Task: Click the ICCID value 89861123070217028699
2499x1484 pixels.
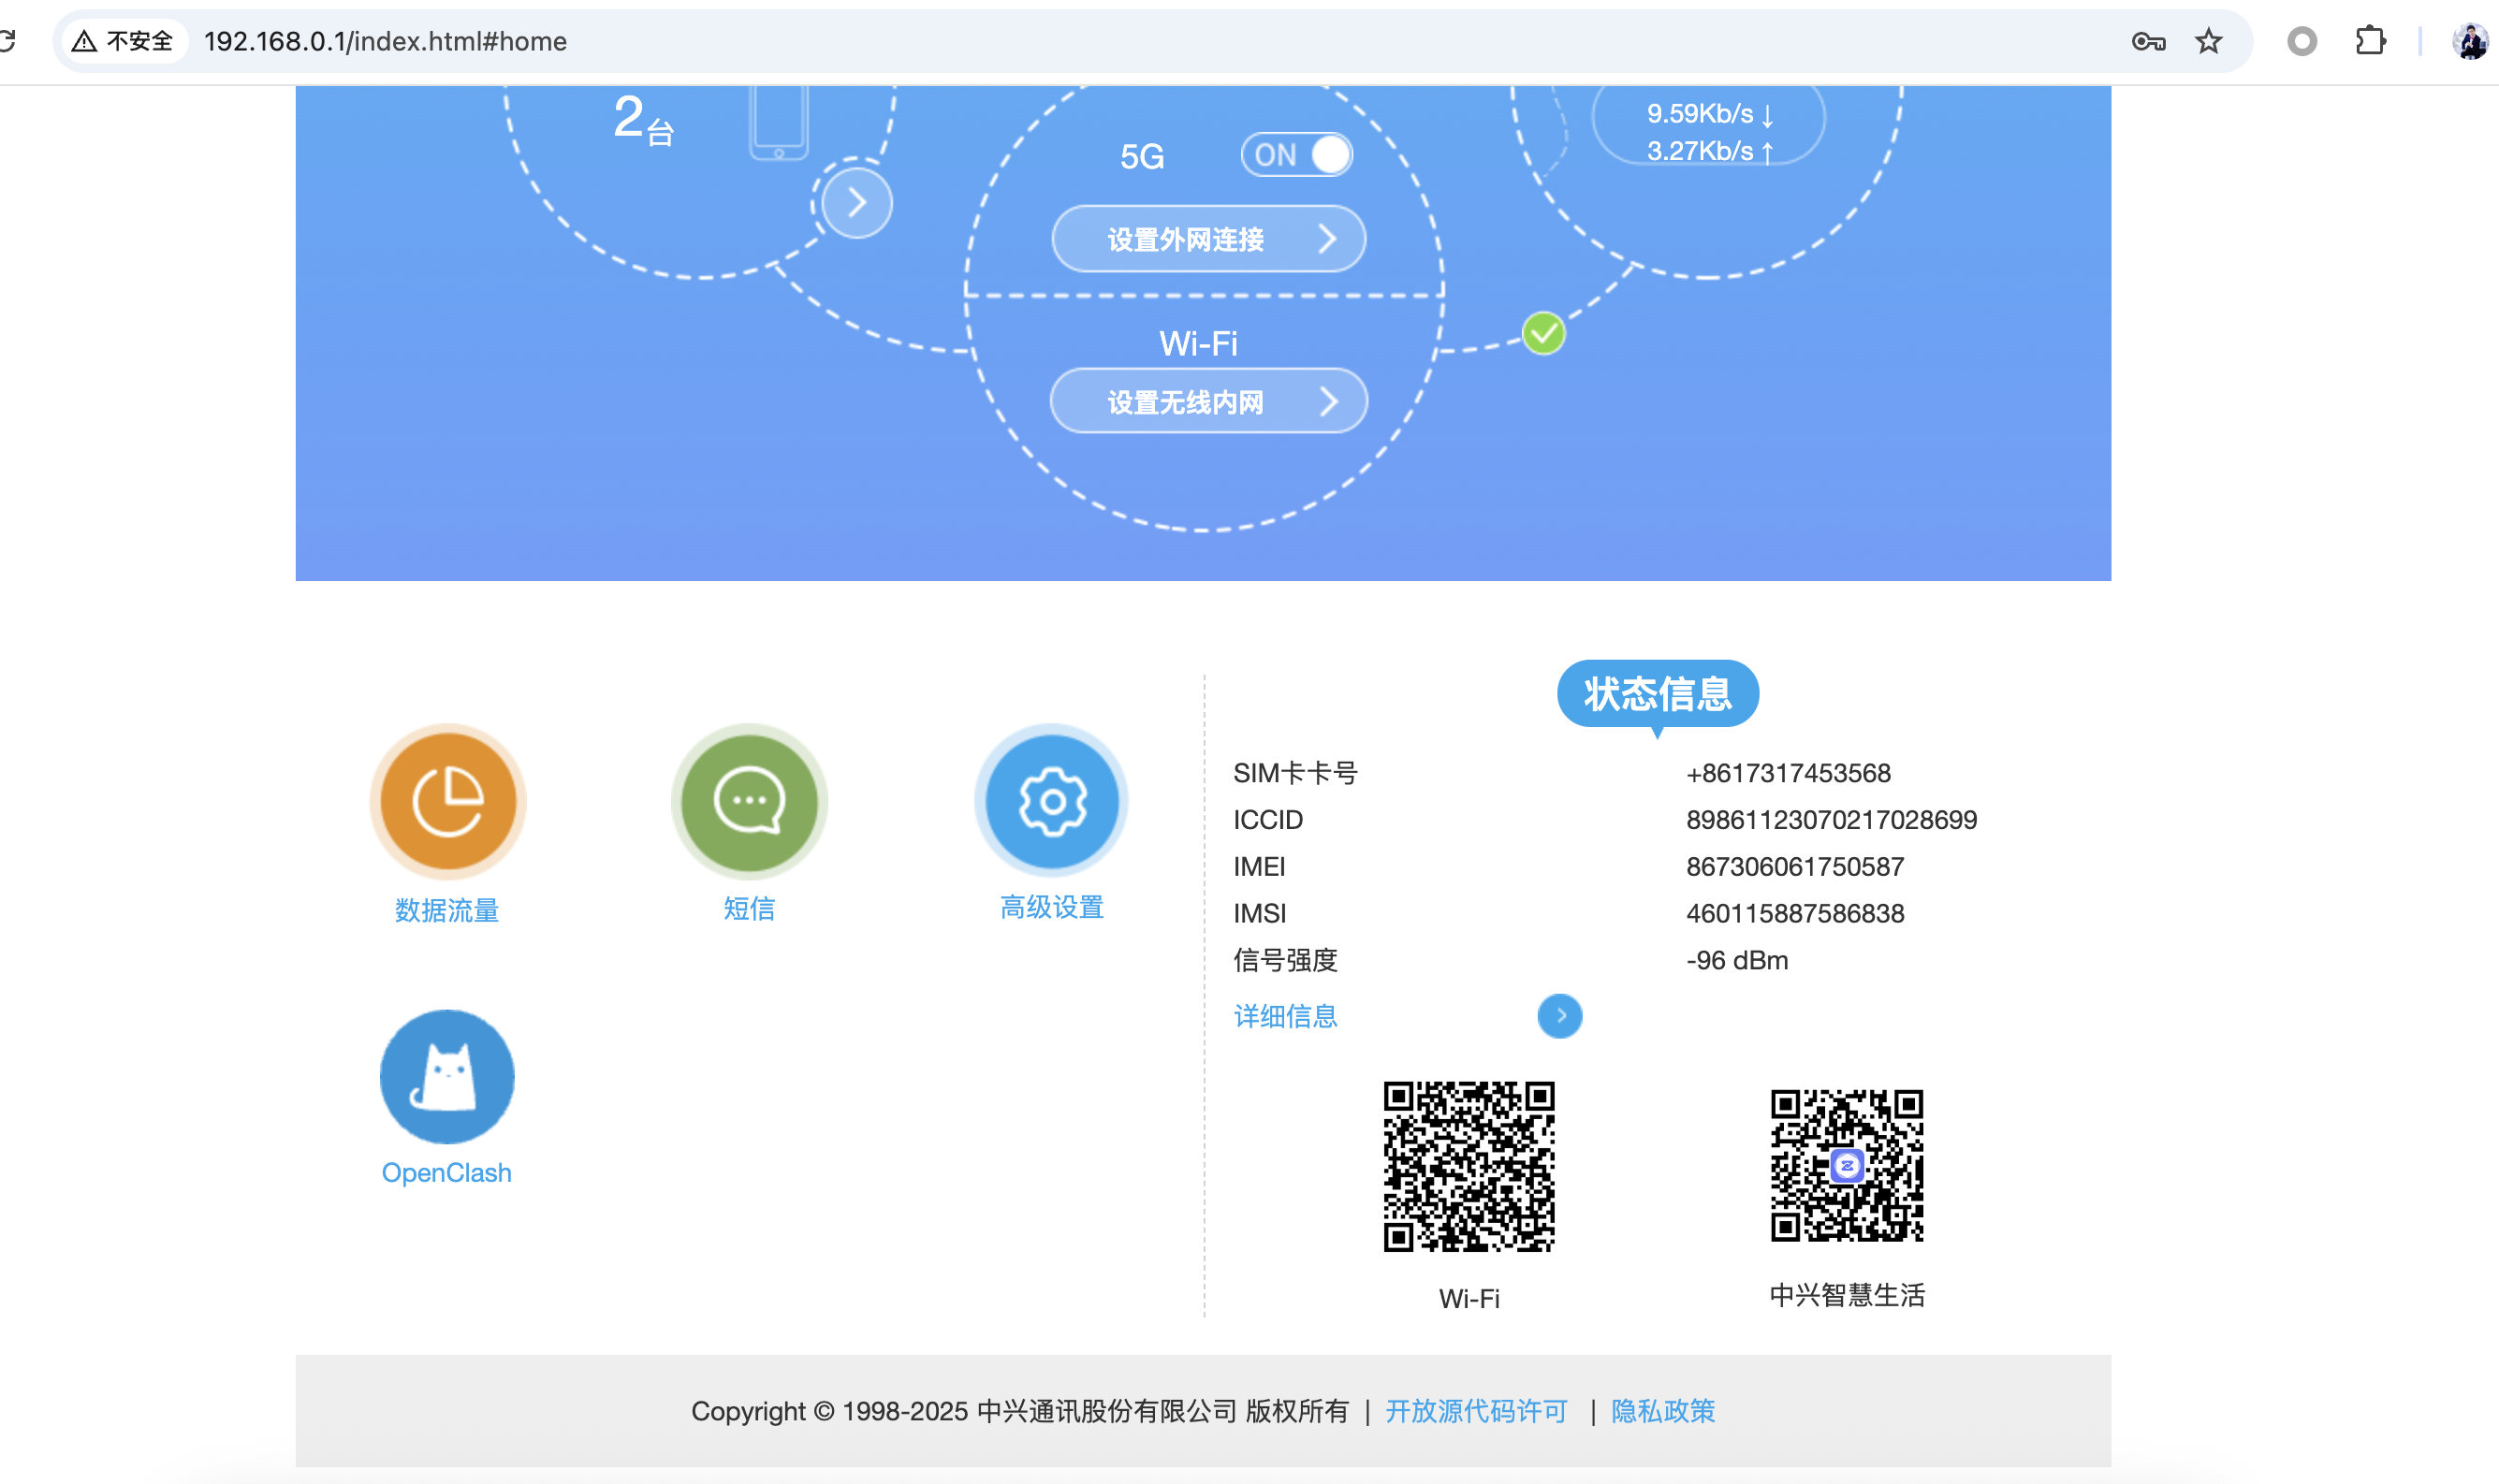Action: [1831, 820]
